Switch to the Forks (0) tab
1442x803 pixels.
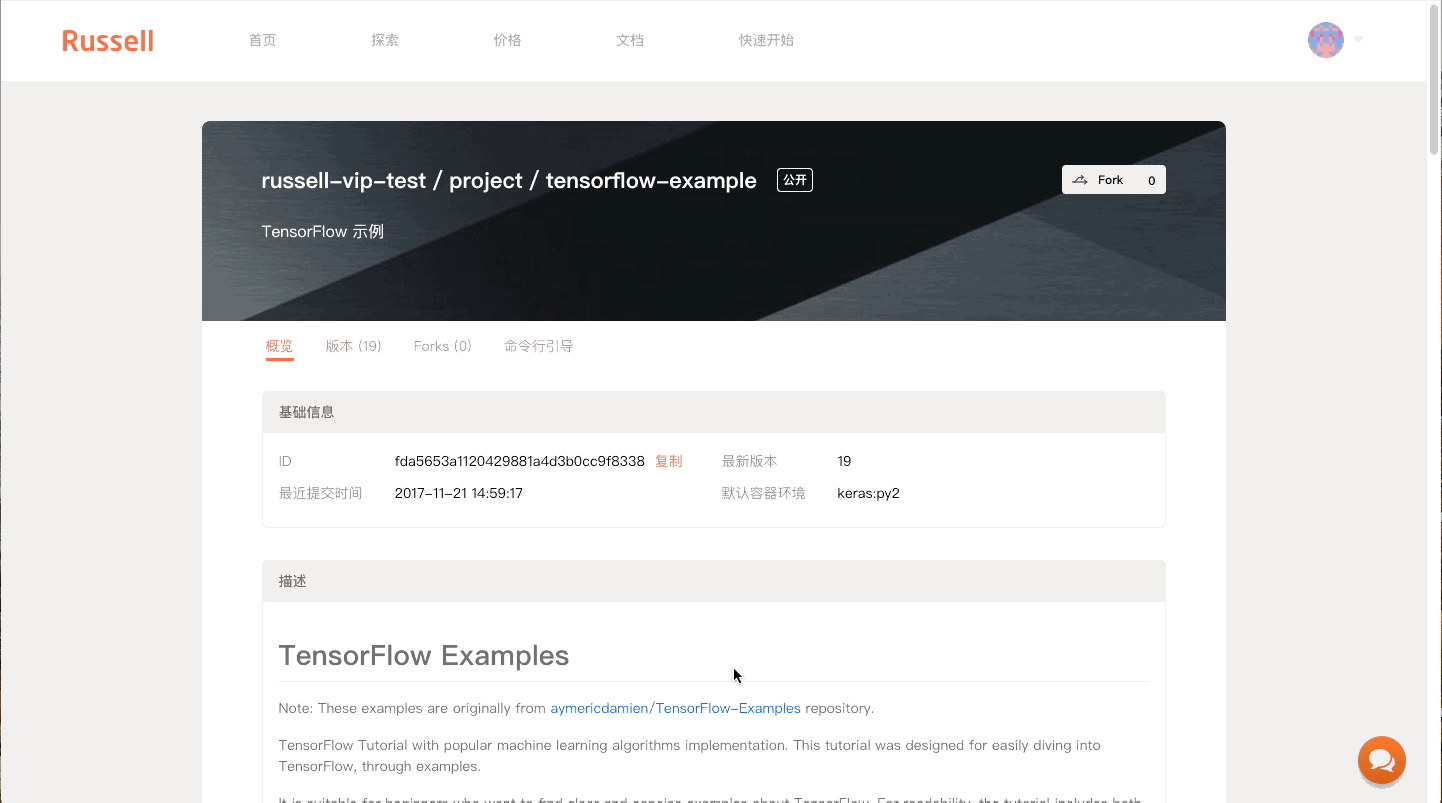click(x=442, y=346)
